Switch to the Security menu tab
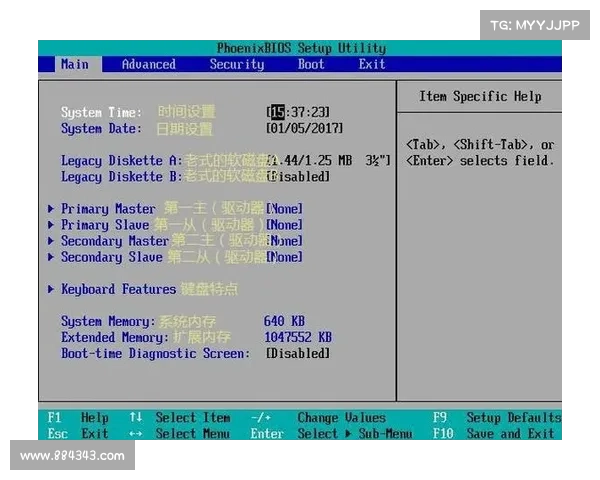Image resolution: width=600 pixels, height=480 pixels. pos(237,64)
